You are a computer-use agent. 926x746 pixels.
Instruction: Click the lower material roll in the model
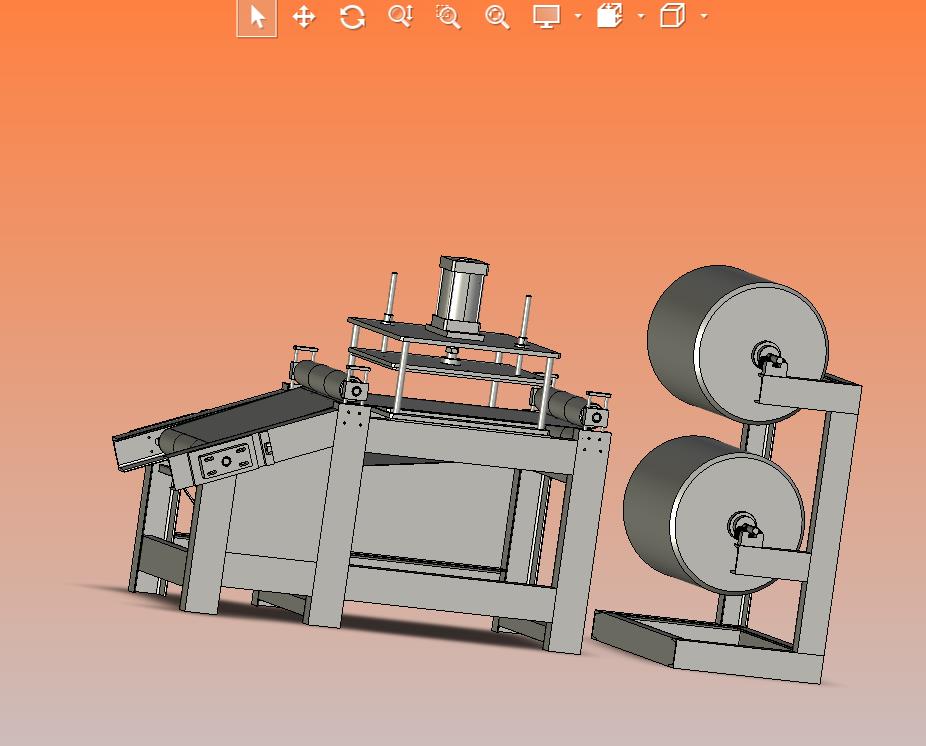[x=713, y=514]
